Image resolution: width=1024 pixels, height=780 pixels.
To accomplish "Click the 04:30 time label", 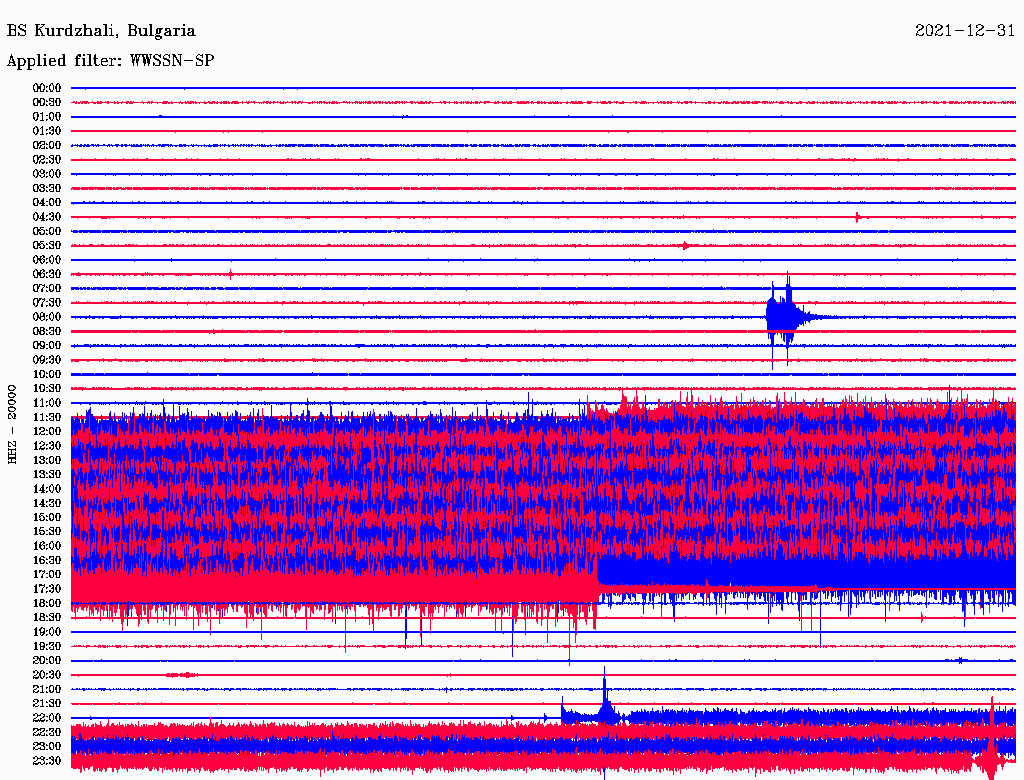I will [47, 217].
